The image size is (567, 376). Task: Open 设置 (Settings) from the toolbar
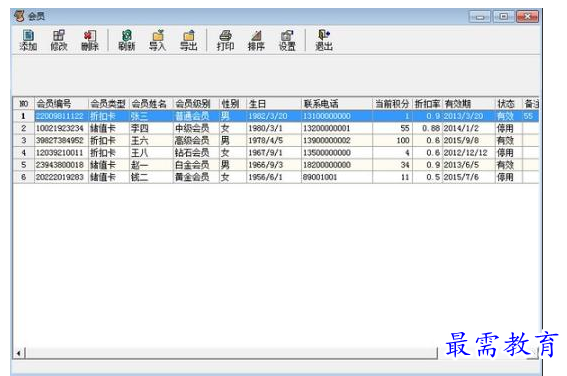[x=287, y=40]
